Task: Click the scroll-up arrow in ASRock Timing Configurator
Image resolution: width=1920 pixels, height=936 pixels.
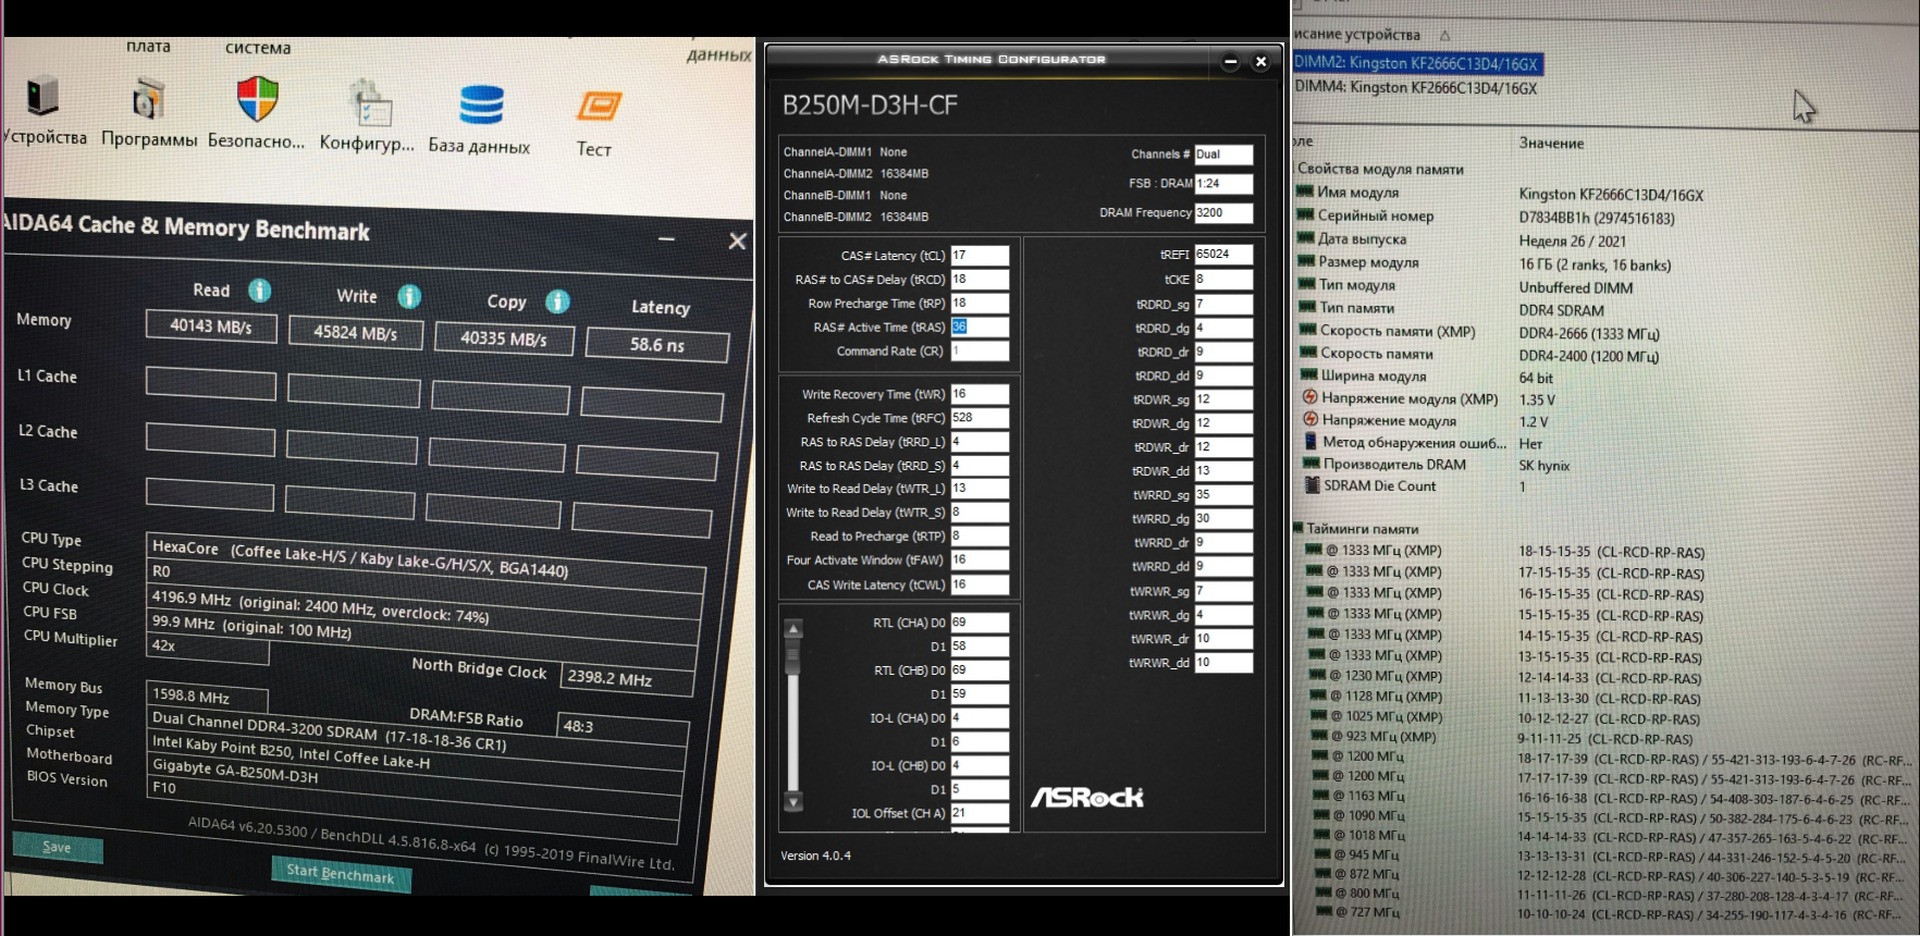Action: 793,629
